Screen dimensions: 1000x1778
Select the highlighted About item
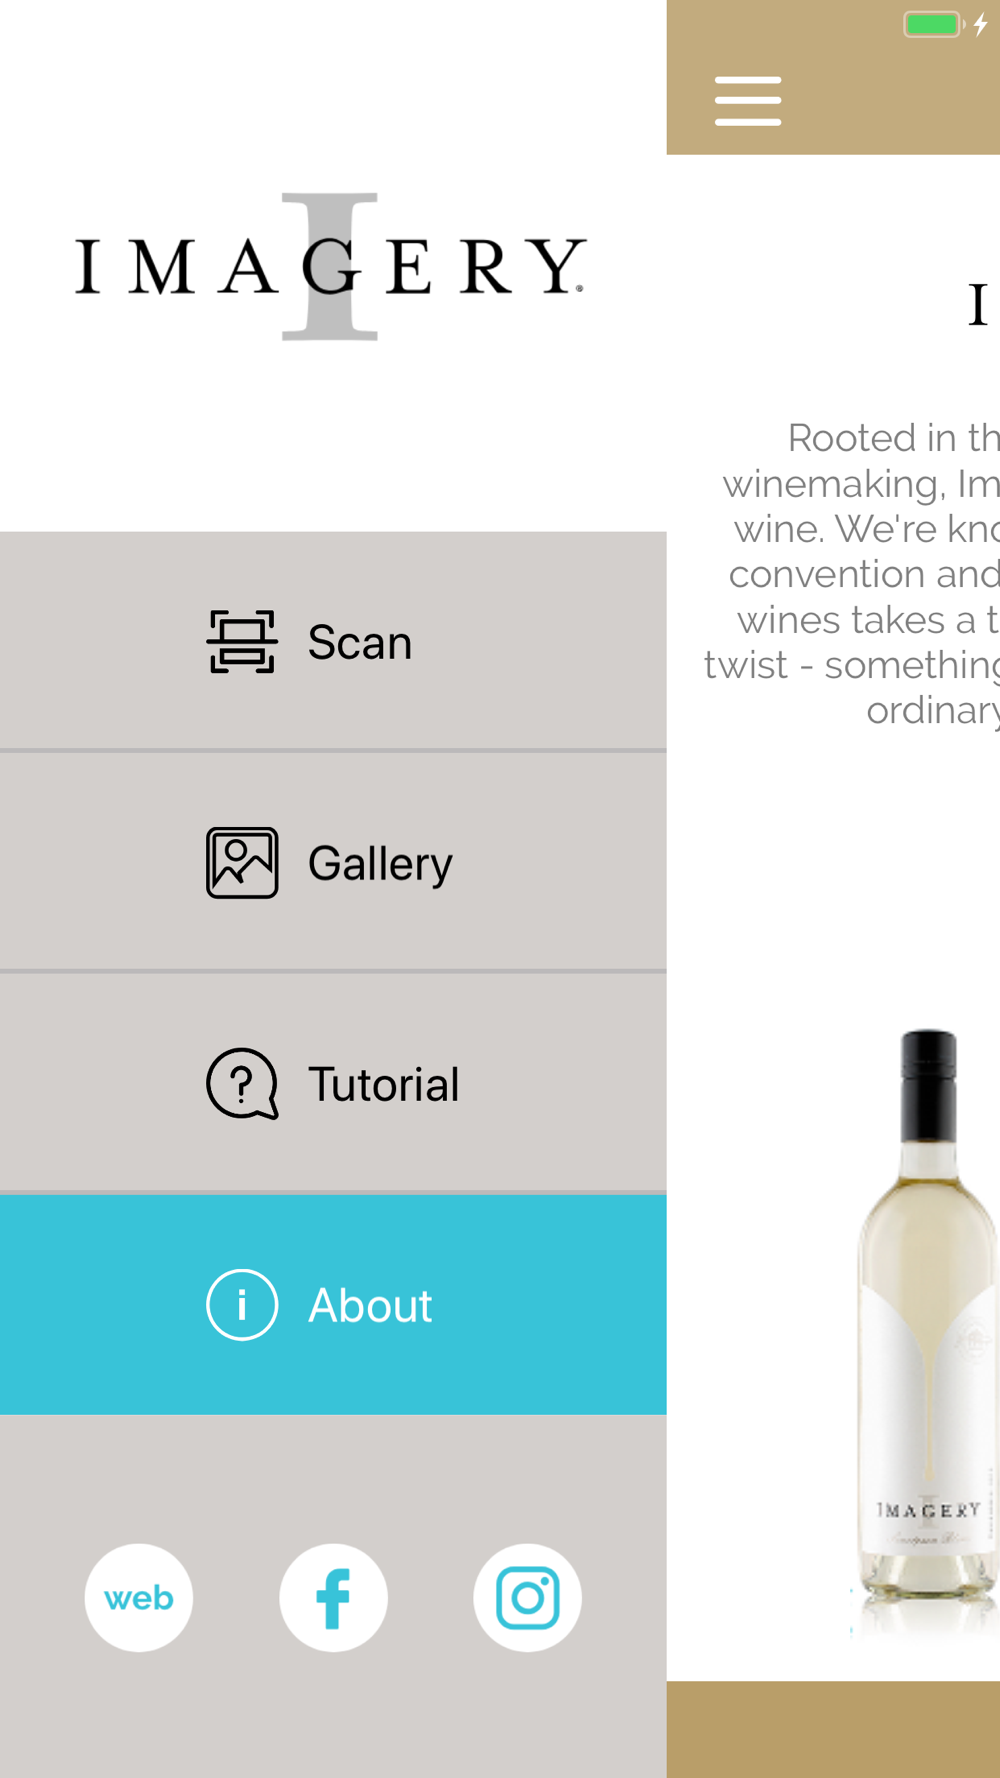pyautogui.click(x=333, y=1305)
